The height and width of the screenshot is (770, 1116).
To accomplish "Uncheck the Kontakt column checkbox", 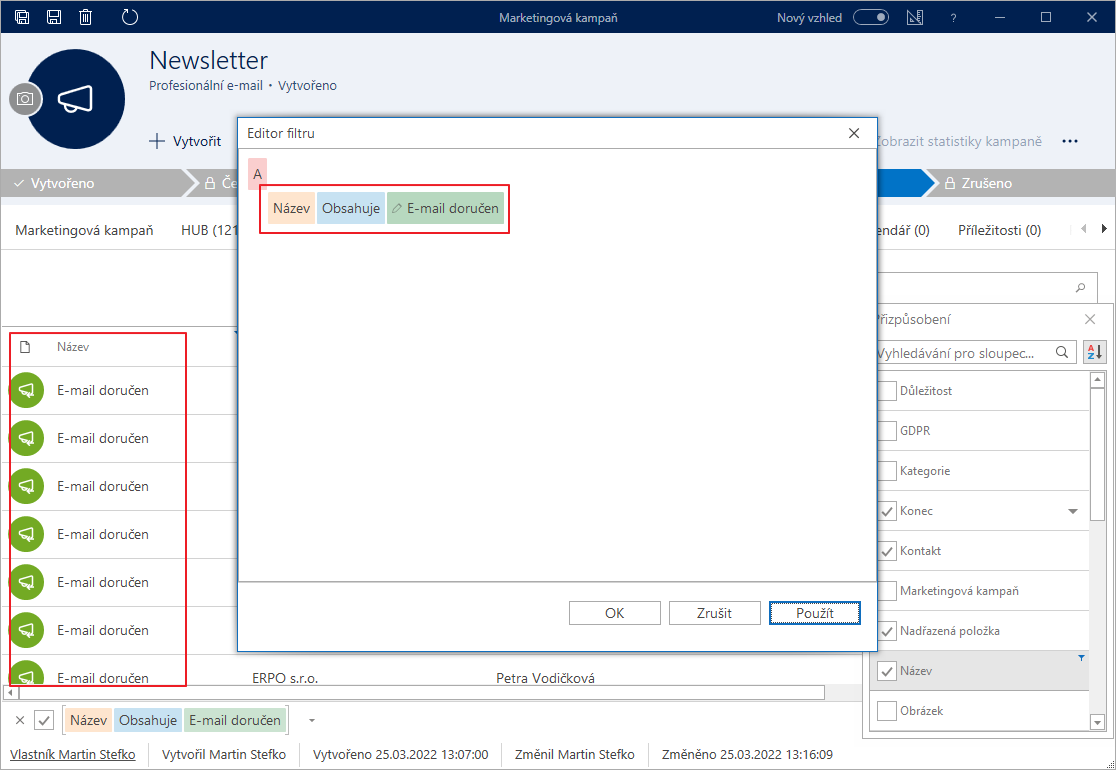I will pyautogui.click(x=887, y=550).
